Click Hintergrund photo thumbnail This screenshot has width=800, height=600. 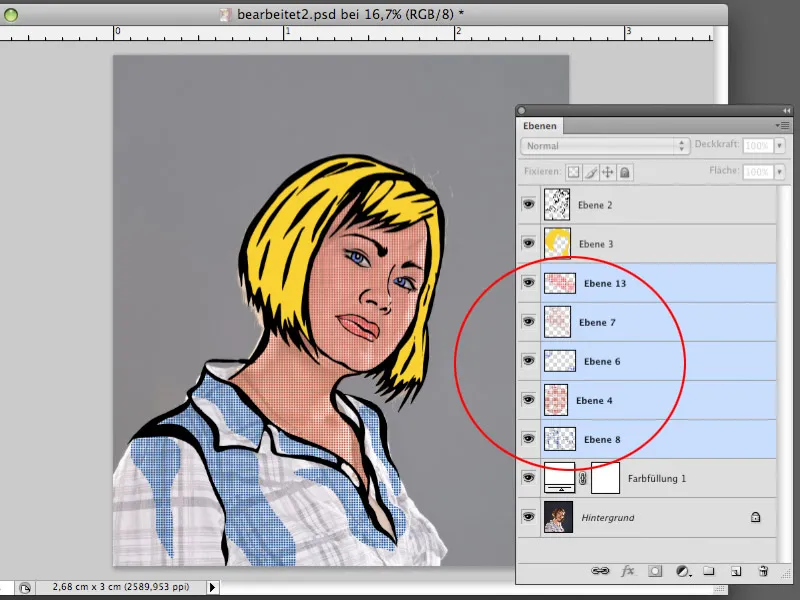click(558, 517)
